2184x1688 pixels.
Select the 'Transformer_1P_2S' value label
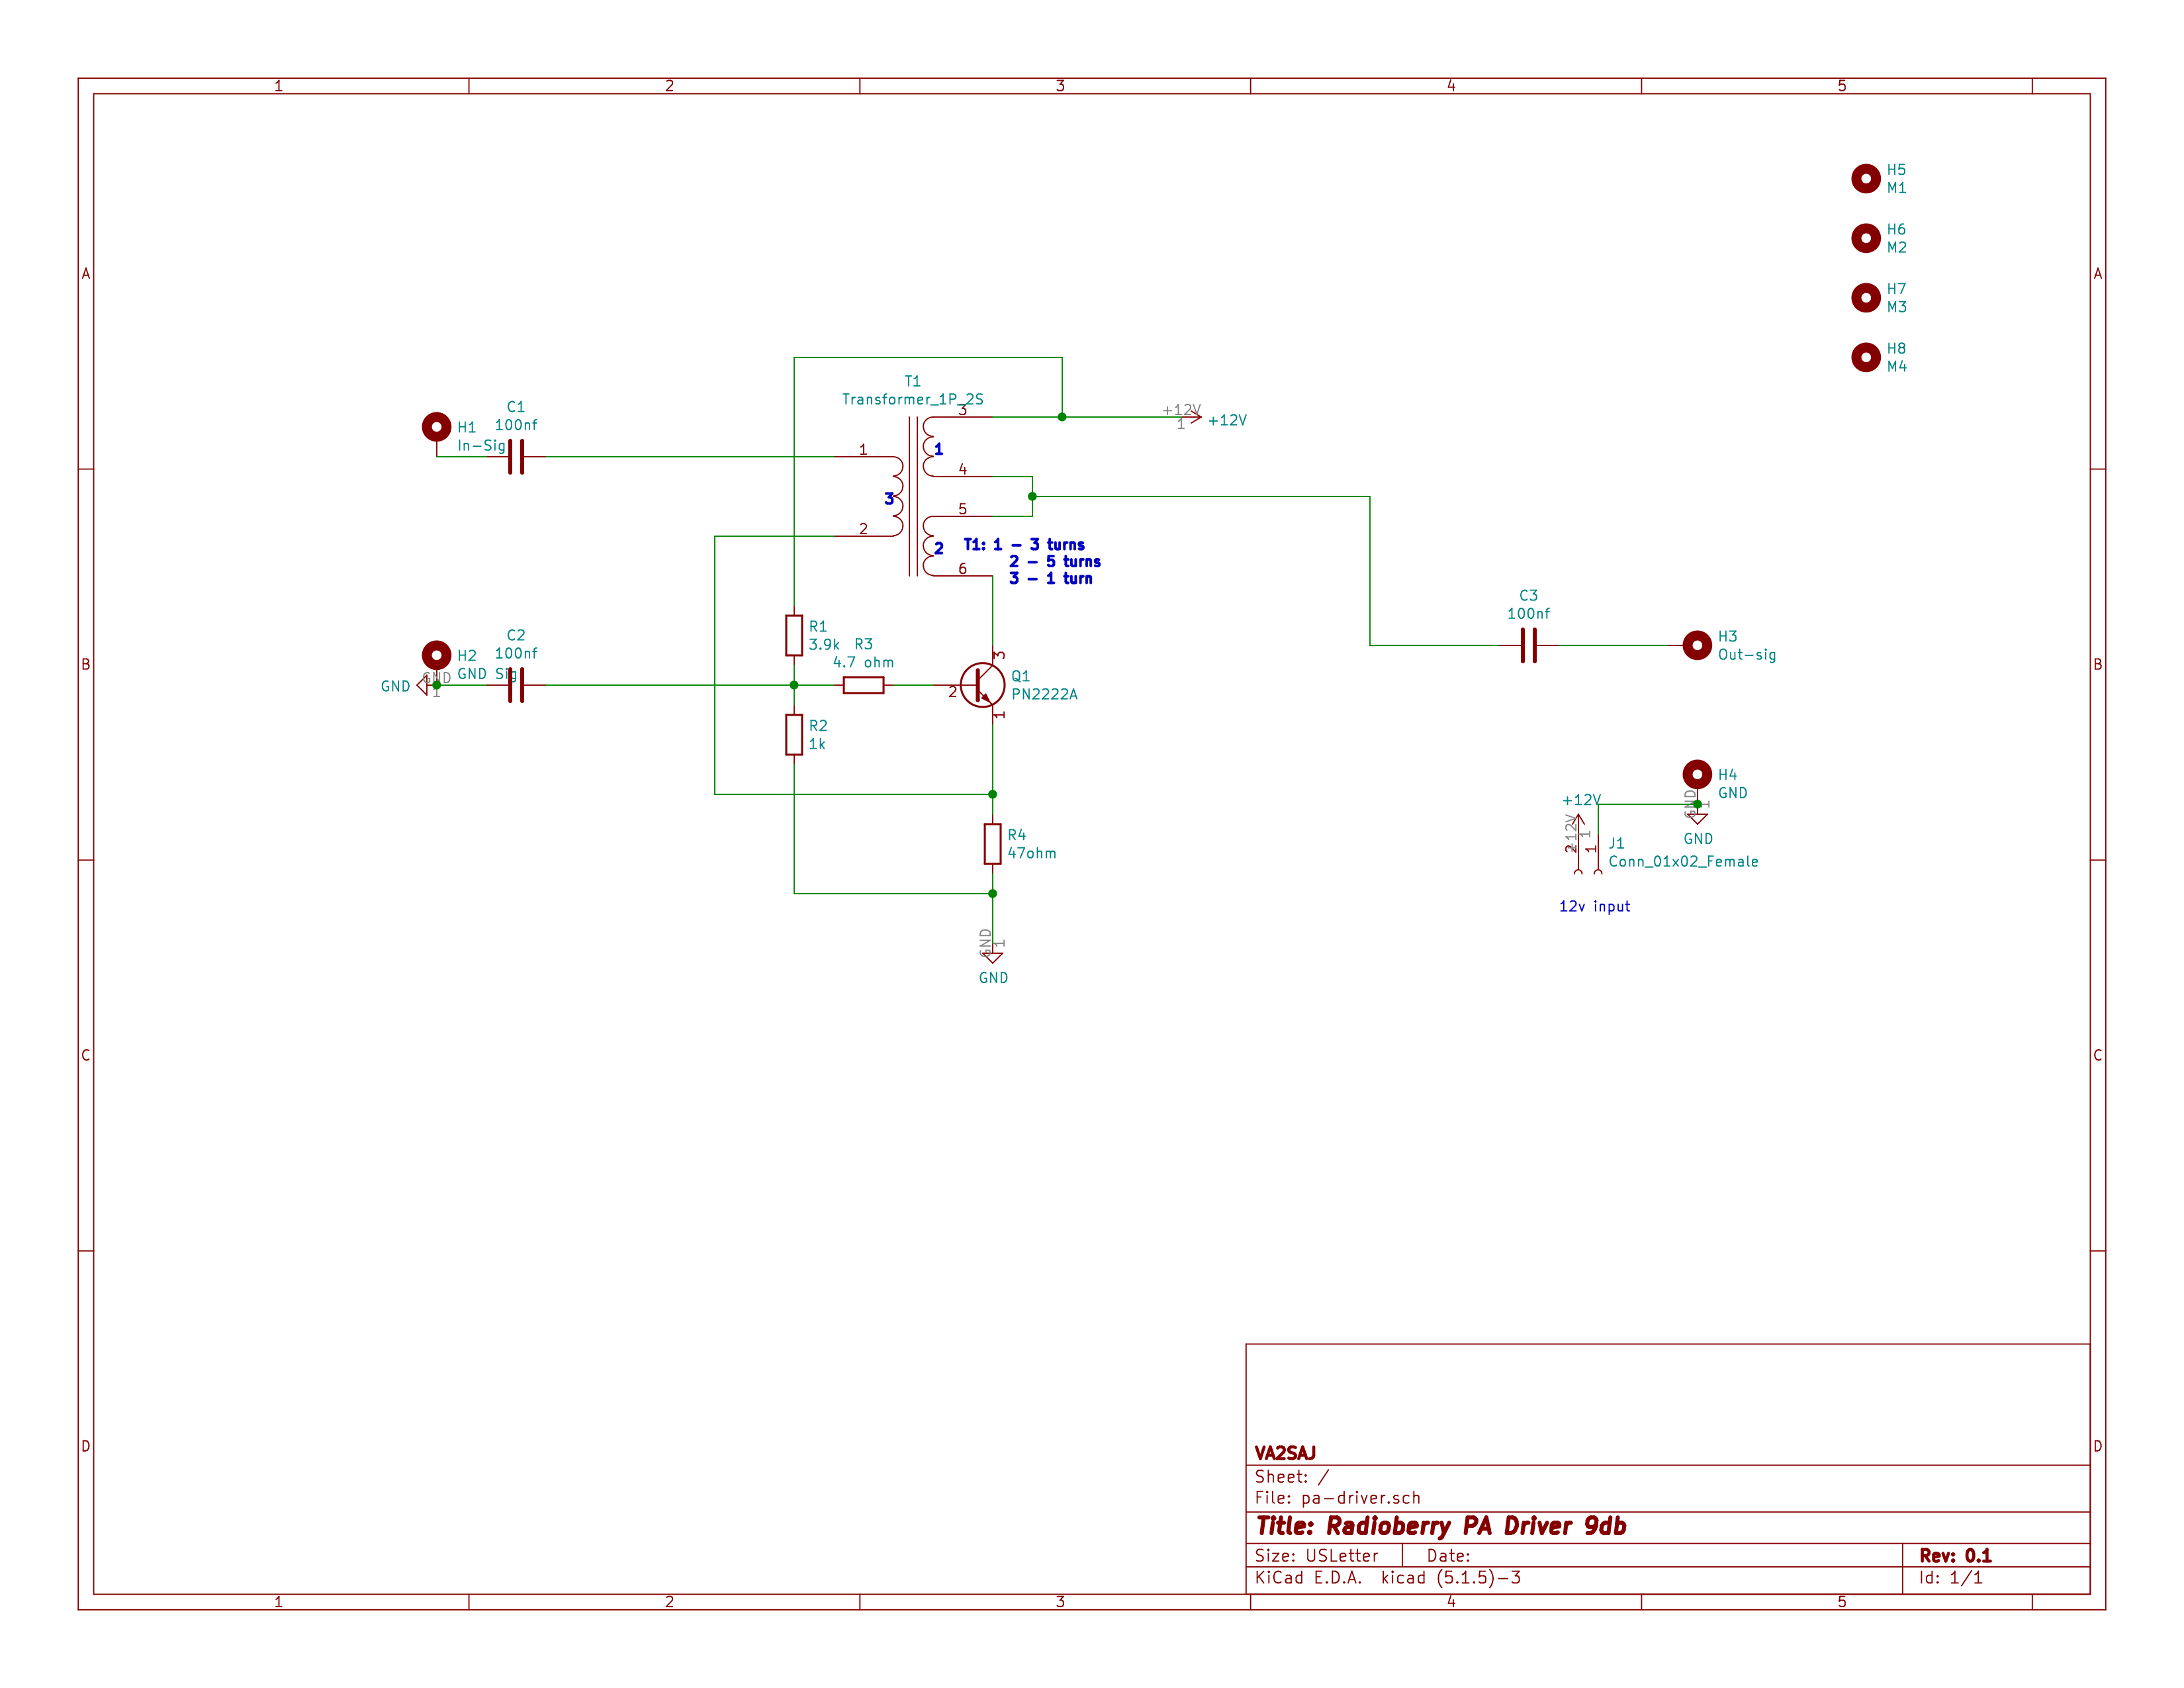click(913, 399)
